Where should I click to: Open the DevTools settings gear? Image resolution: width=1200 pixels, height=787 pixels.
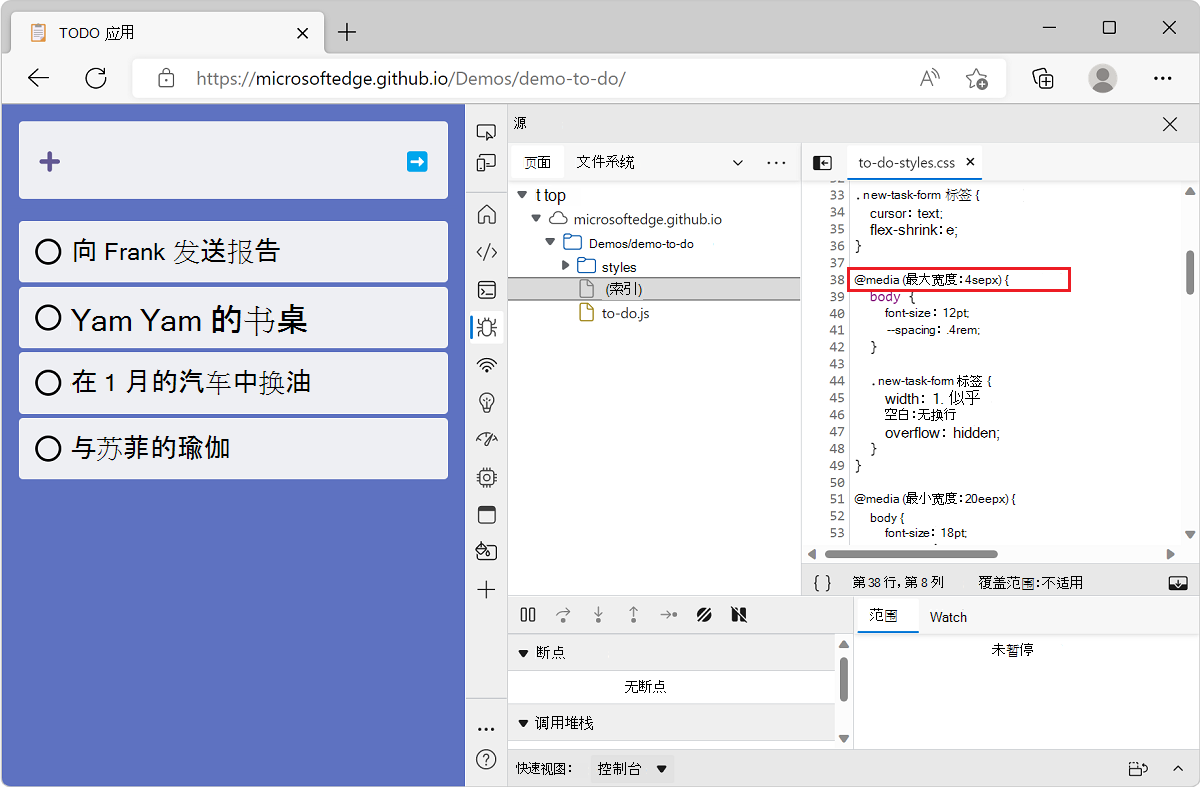[486, 477]
